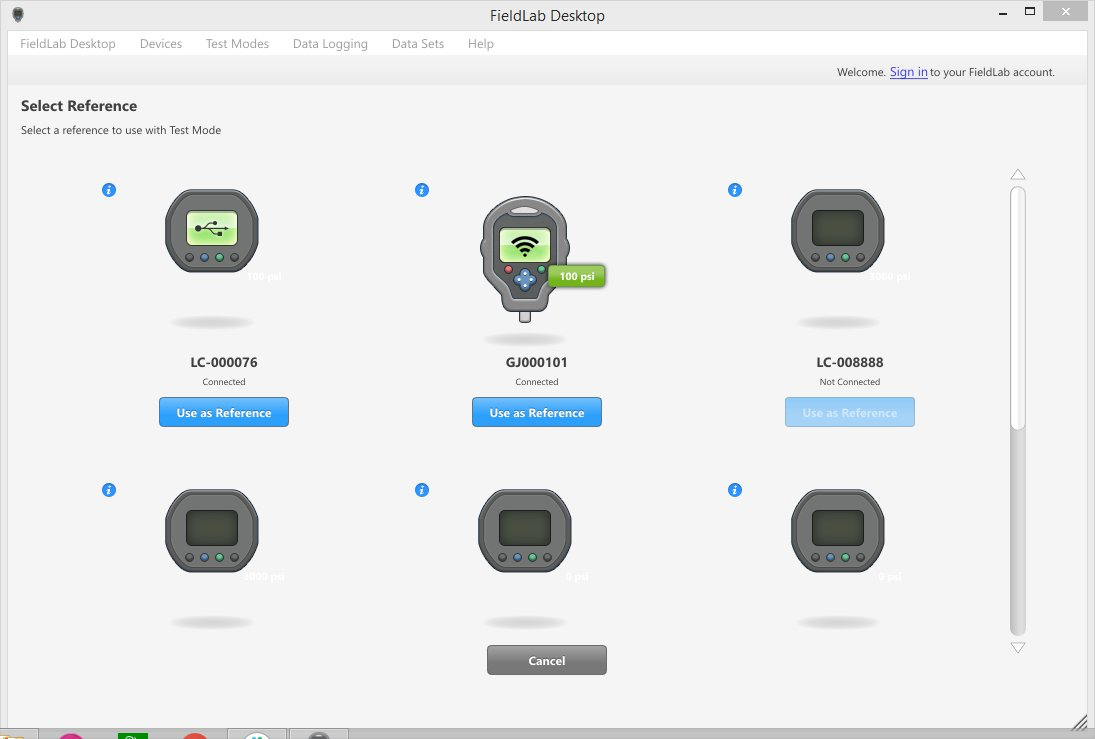Click the LC-000076 device name

tap(223, 362)
